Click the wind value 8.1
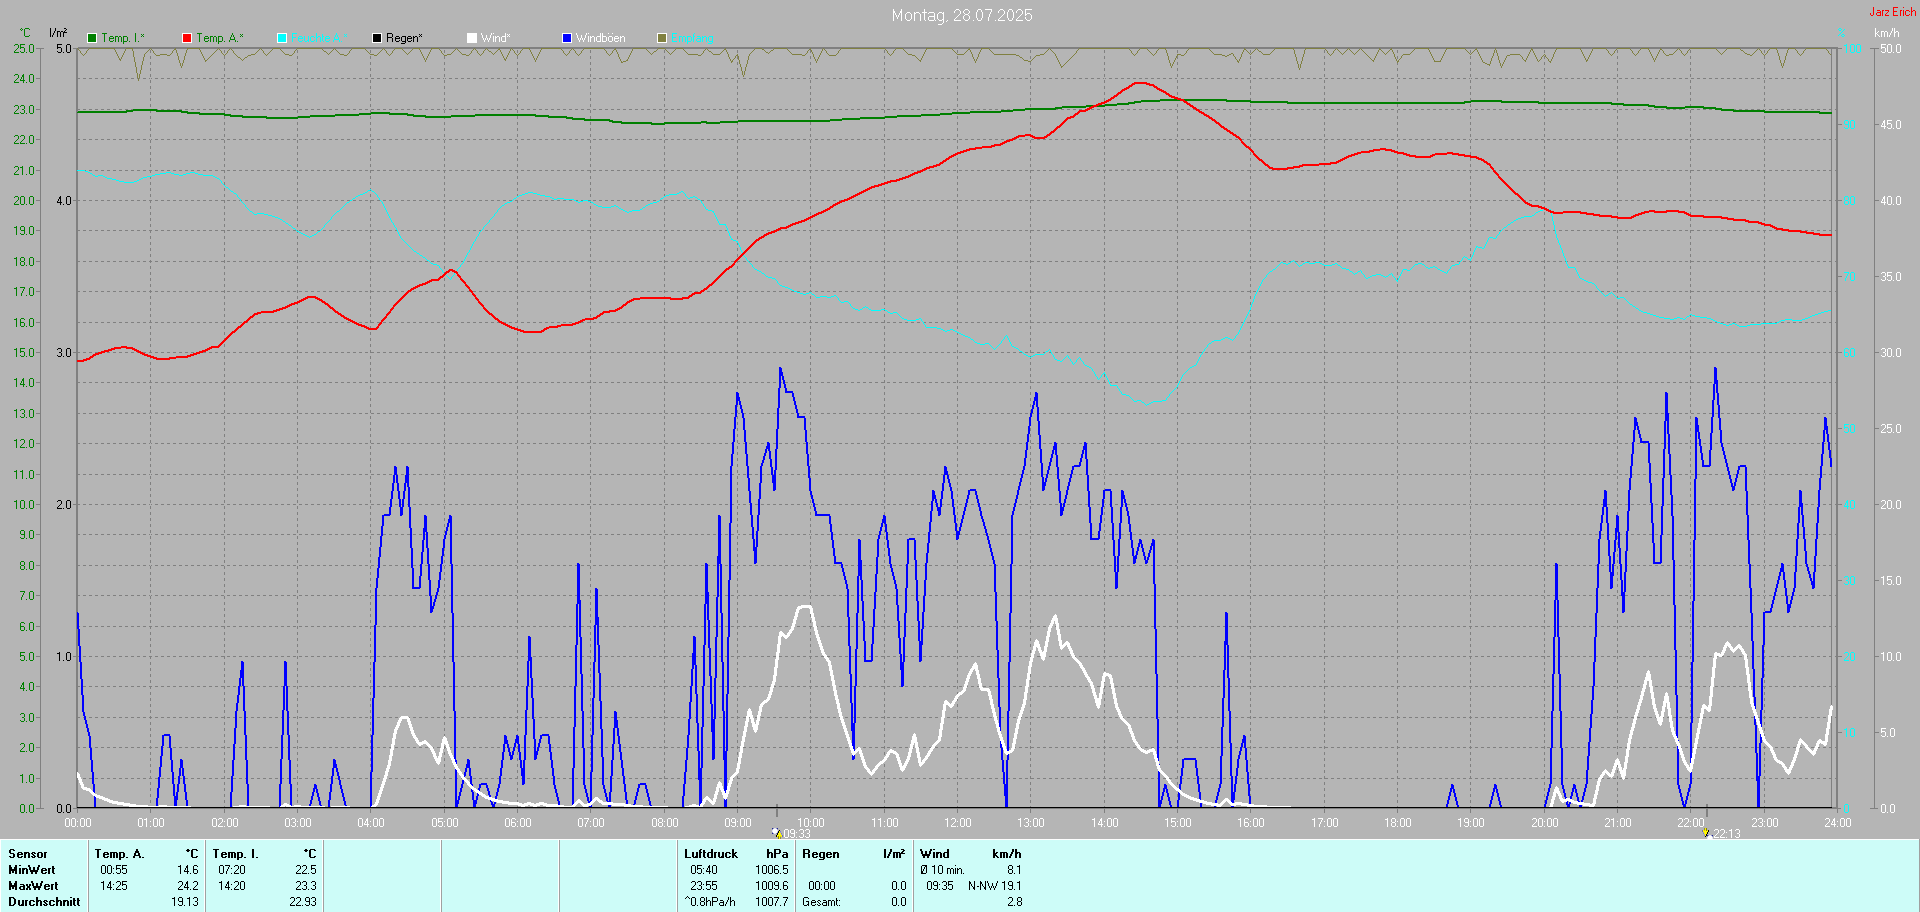This screenshot has height=912, width=1920. [x=1014, y=870]
